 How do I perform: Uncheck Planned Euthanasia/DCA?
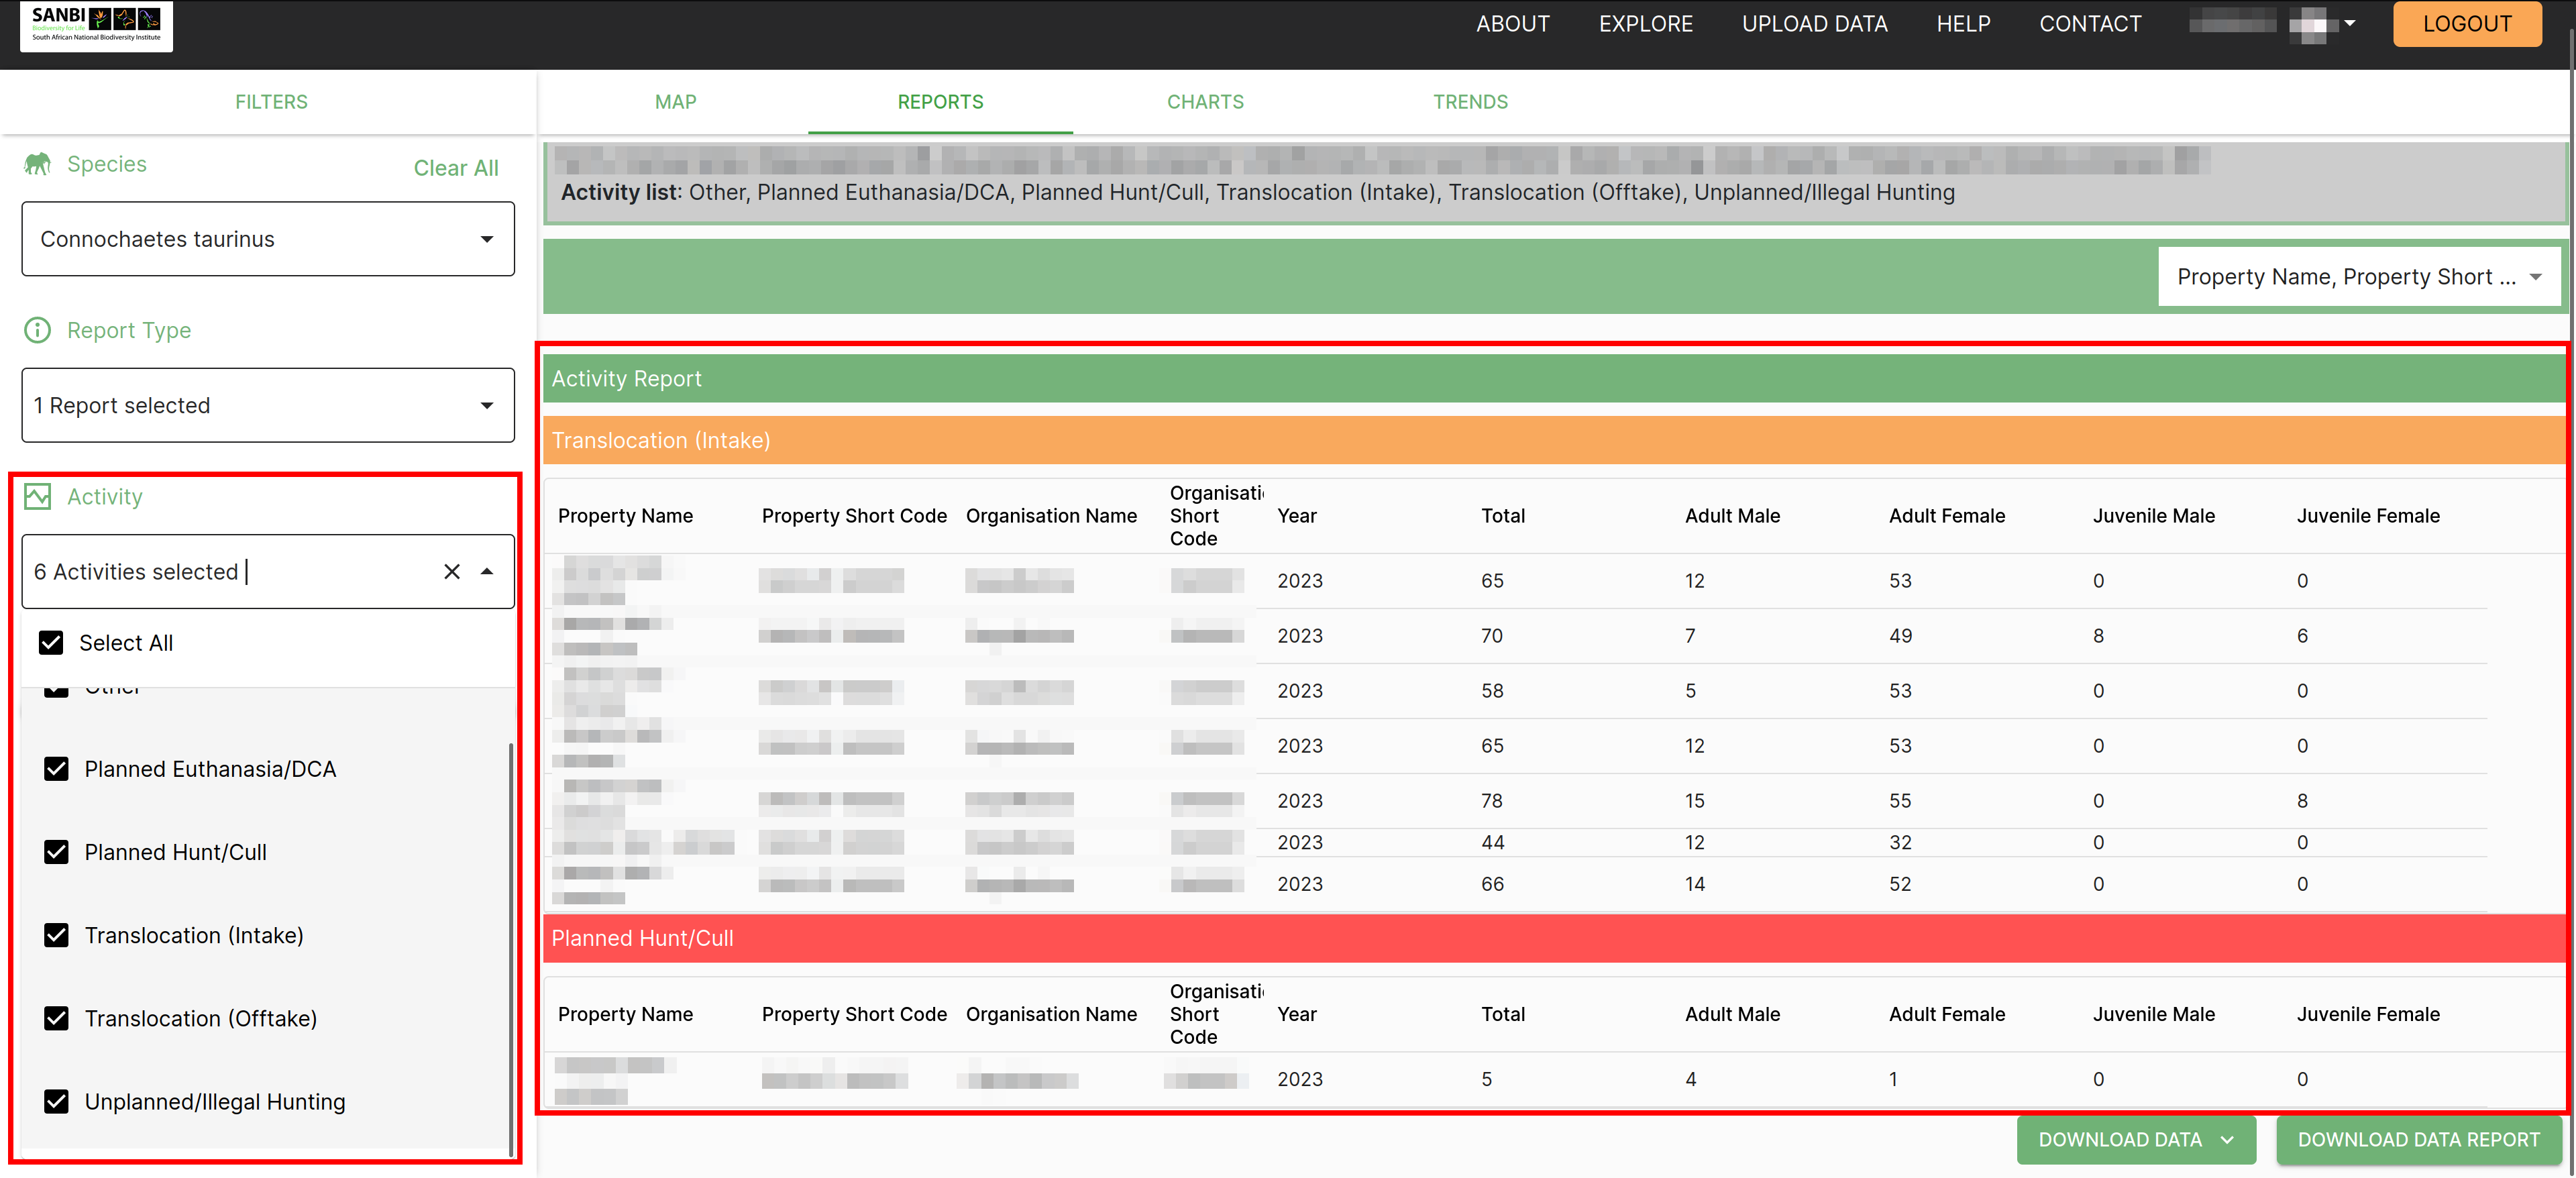[57, 769]
